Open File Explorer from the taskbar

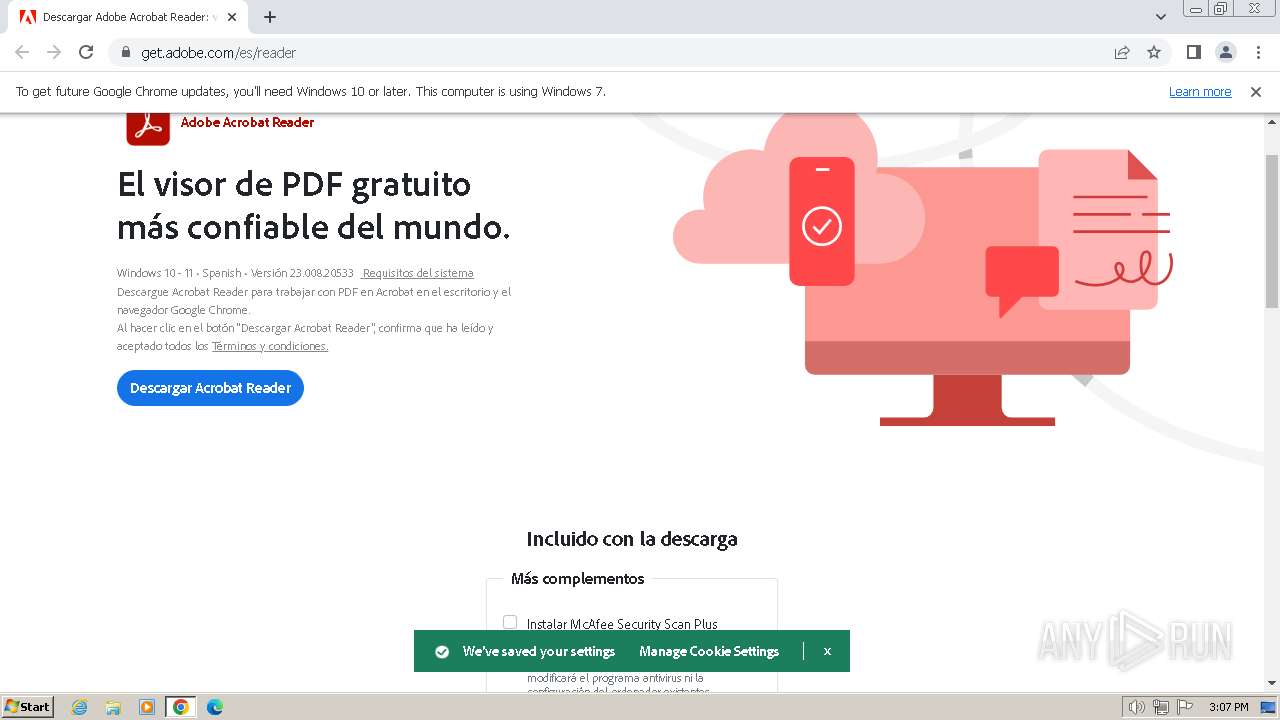[113, 707]
